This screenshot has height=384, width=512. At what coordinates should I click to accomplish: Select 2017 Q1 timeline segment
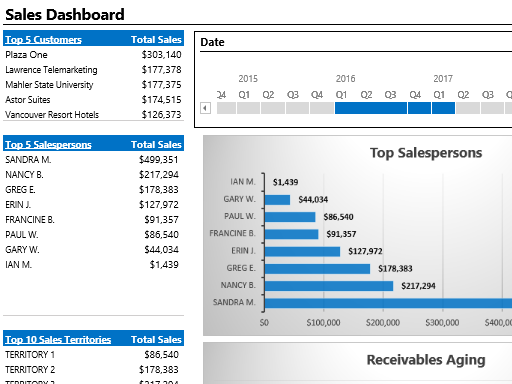(443, 108)
